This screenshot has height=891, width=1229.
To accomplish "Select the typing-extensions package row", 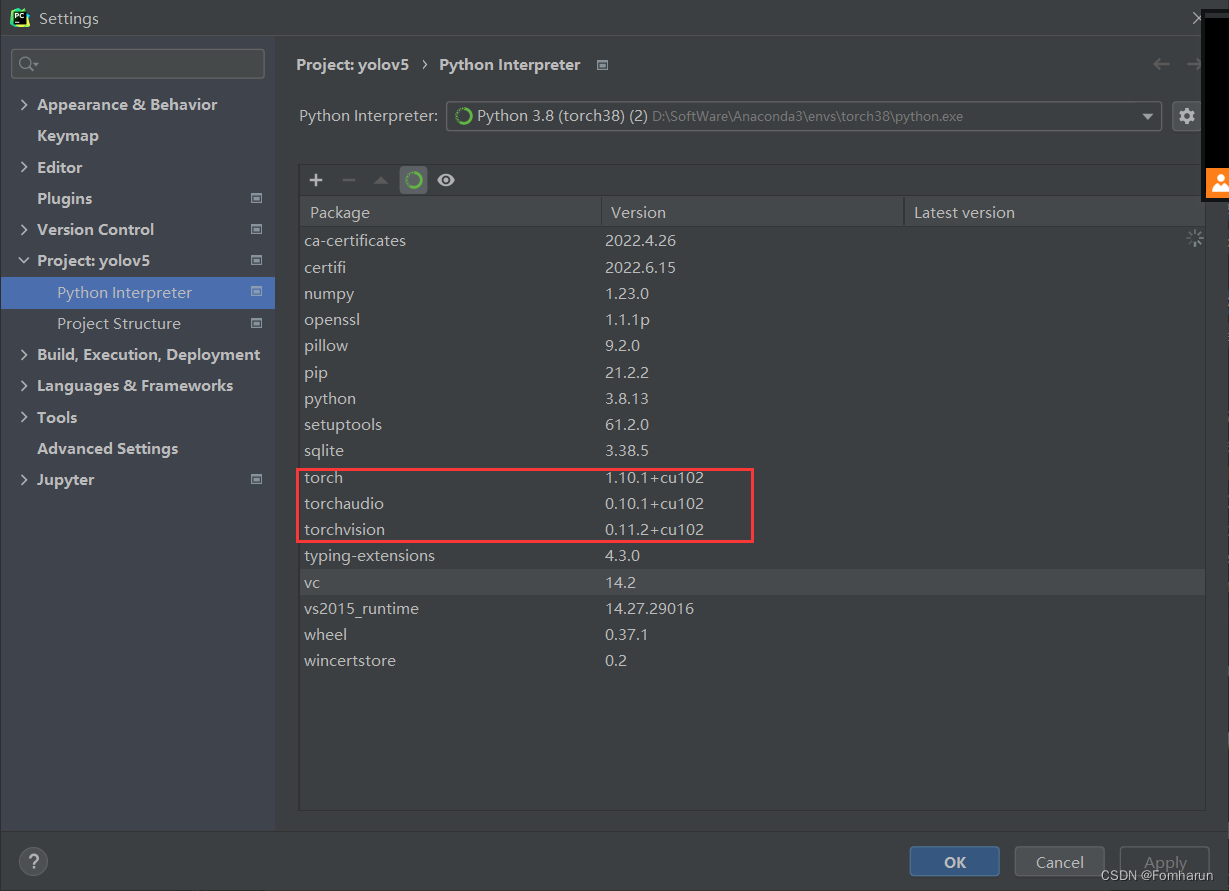I will [x=752, y=555].
